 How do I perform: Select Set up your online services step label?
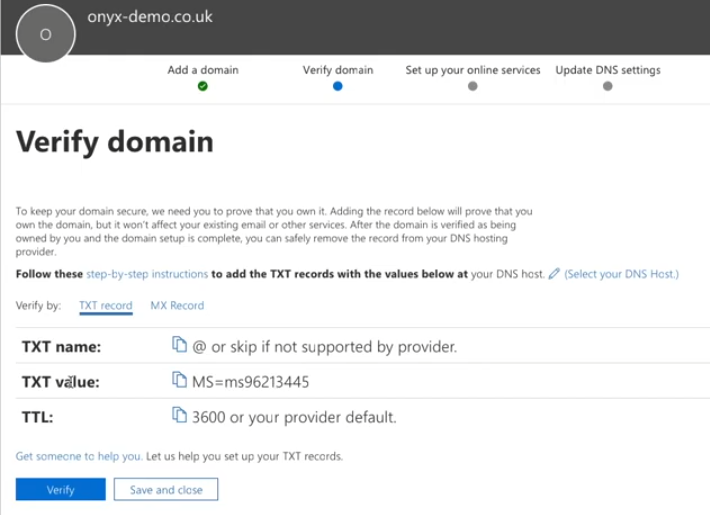(473, 70)
